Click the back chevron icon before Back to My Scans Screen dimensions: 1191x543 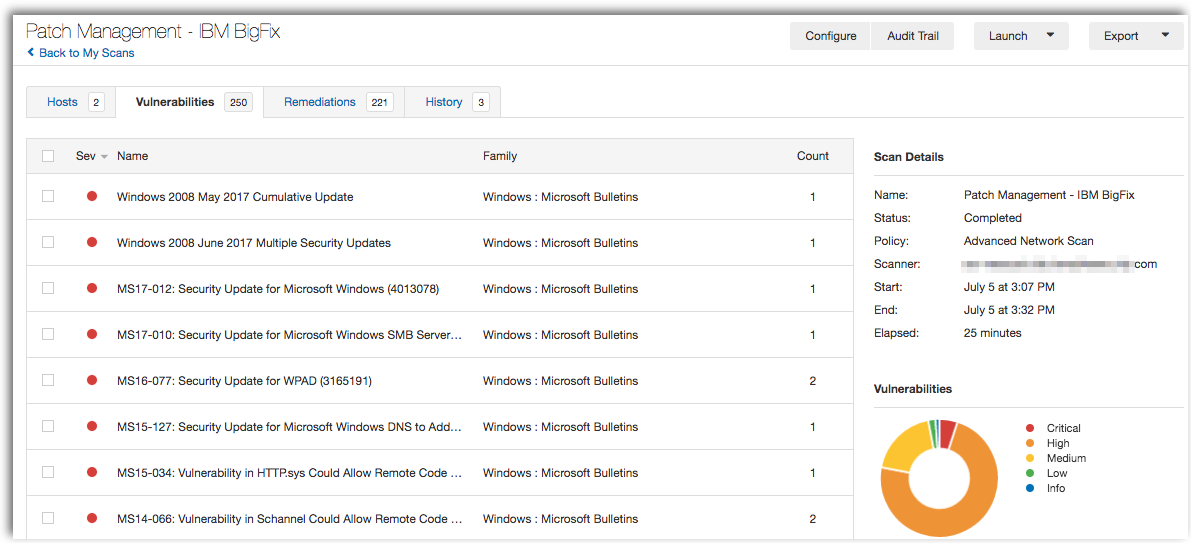(x=30, y=53)
